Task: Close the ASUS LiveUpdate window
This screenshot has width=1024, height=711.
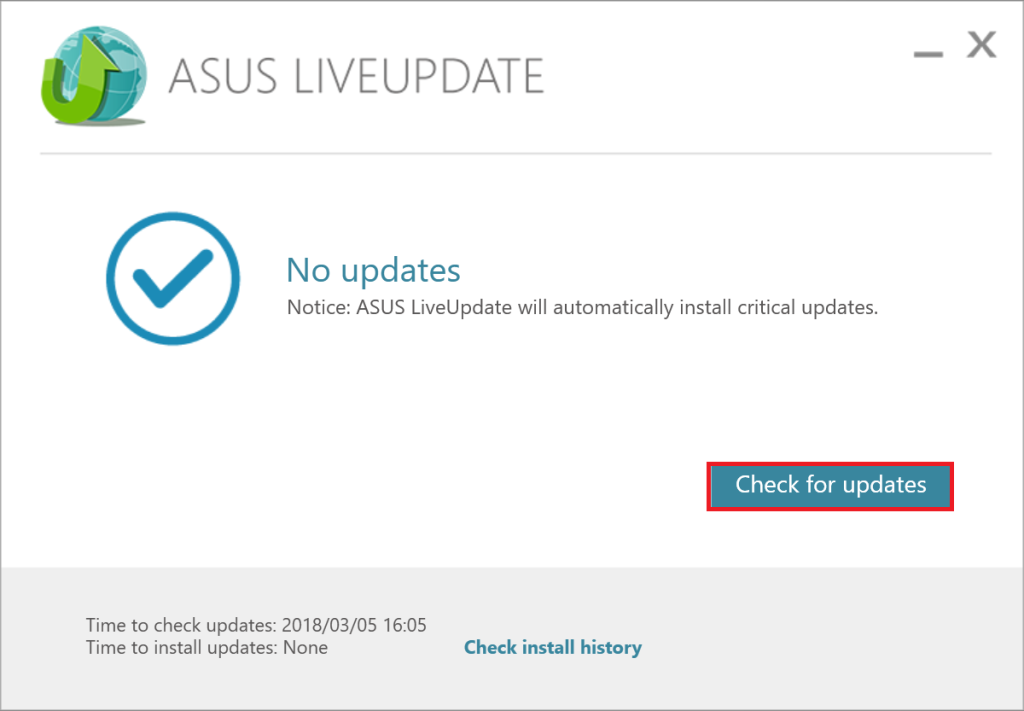Action: pyautogui.click(x=981, y=44)
